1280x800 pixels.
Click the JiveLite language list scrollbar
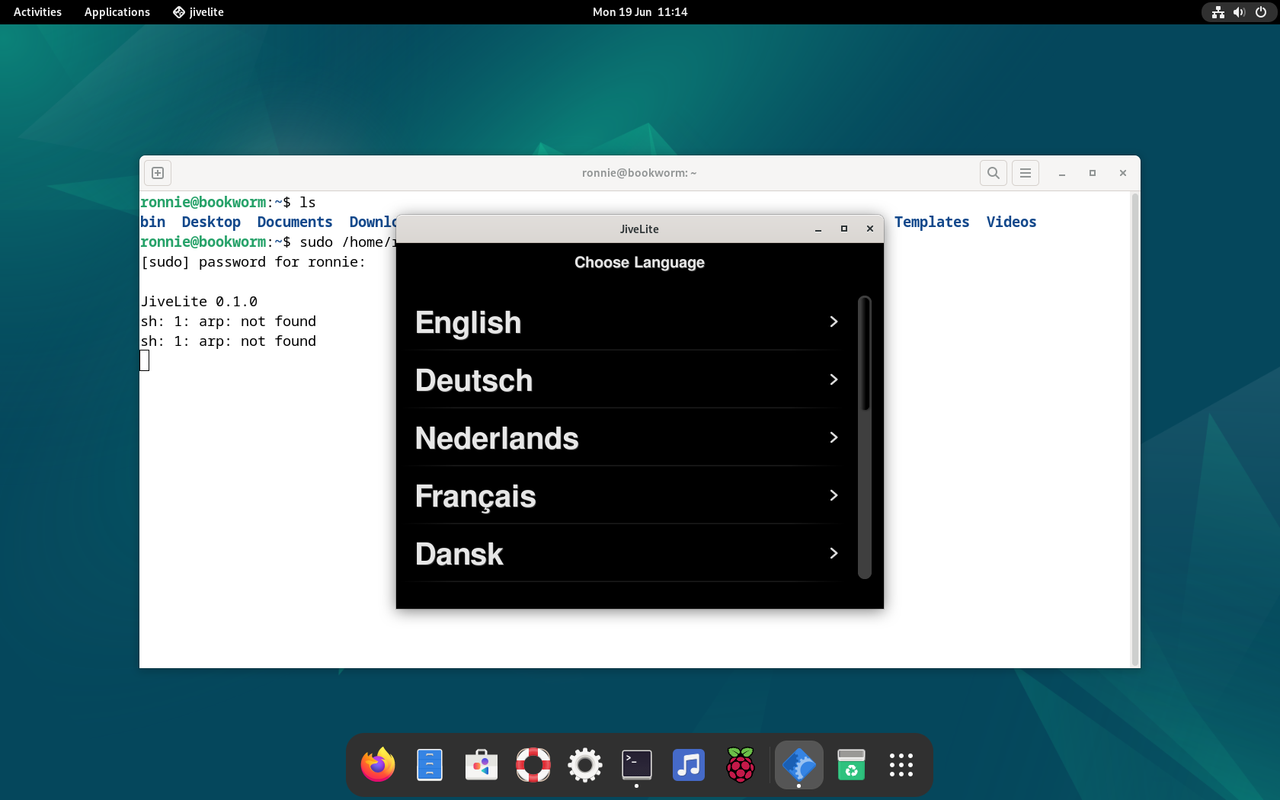865,437
